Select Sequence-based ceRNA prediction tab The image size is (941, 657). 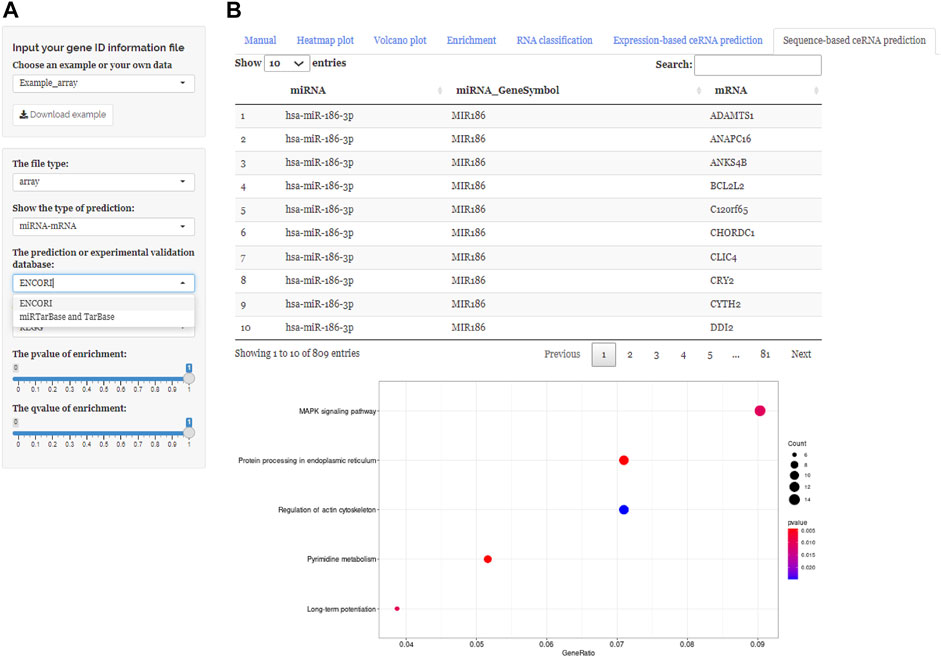point(854,41)
